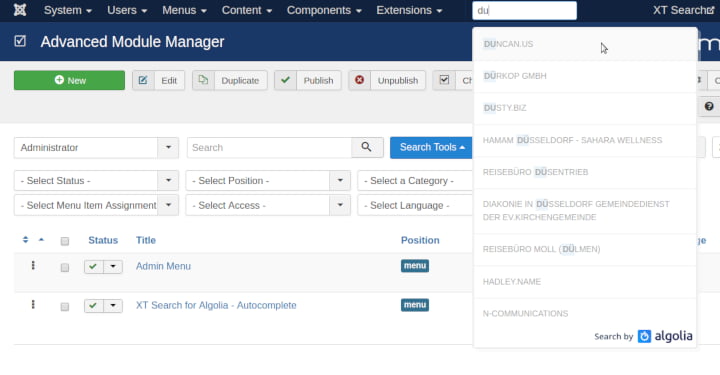720x375 pixels.
Task: Click the XT Search site link
Action: click(x=683, y=10)
